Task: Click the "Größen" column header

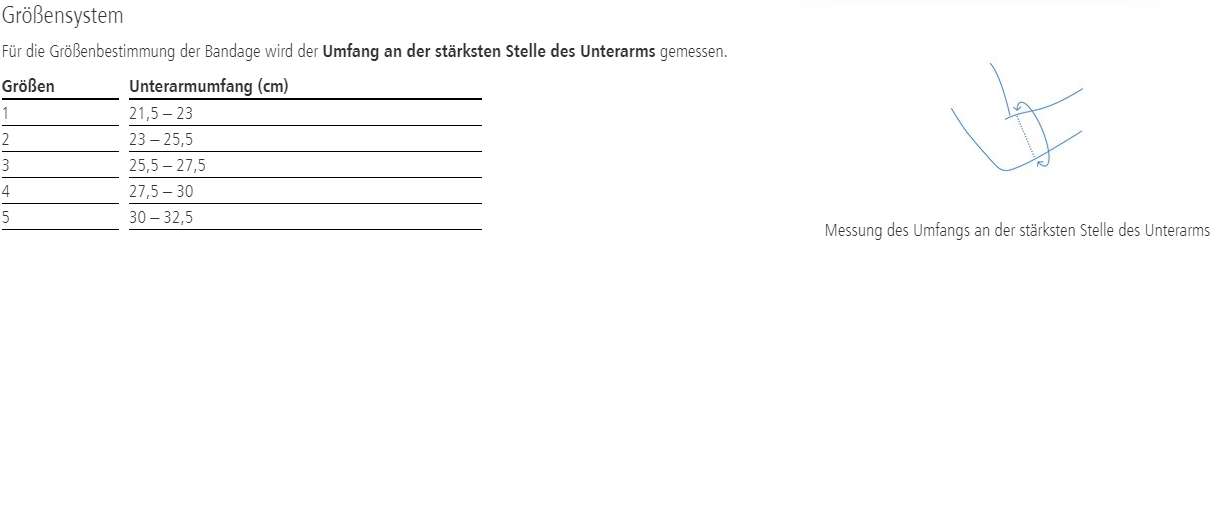Action: (x=28, y=87)
